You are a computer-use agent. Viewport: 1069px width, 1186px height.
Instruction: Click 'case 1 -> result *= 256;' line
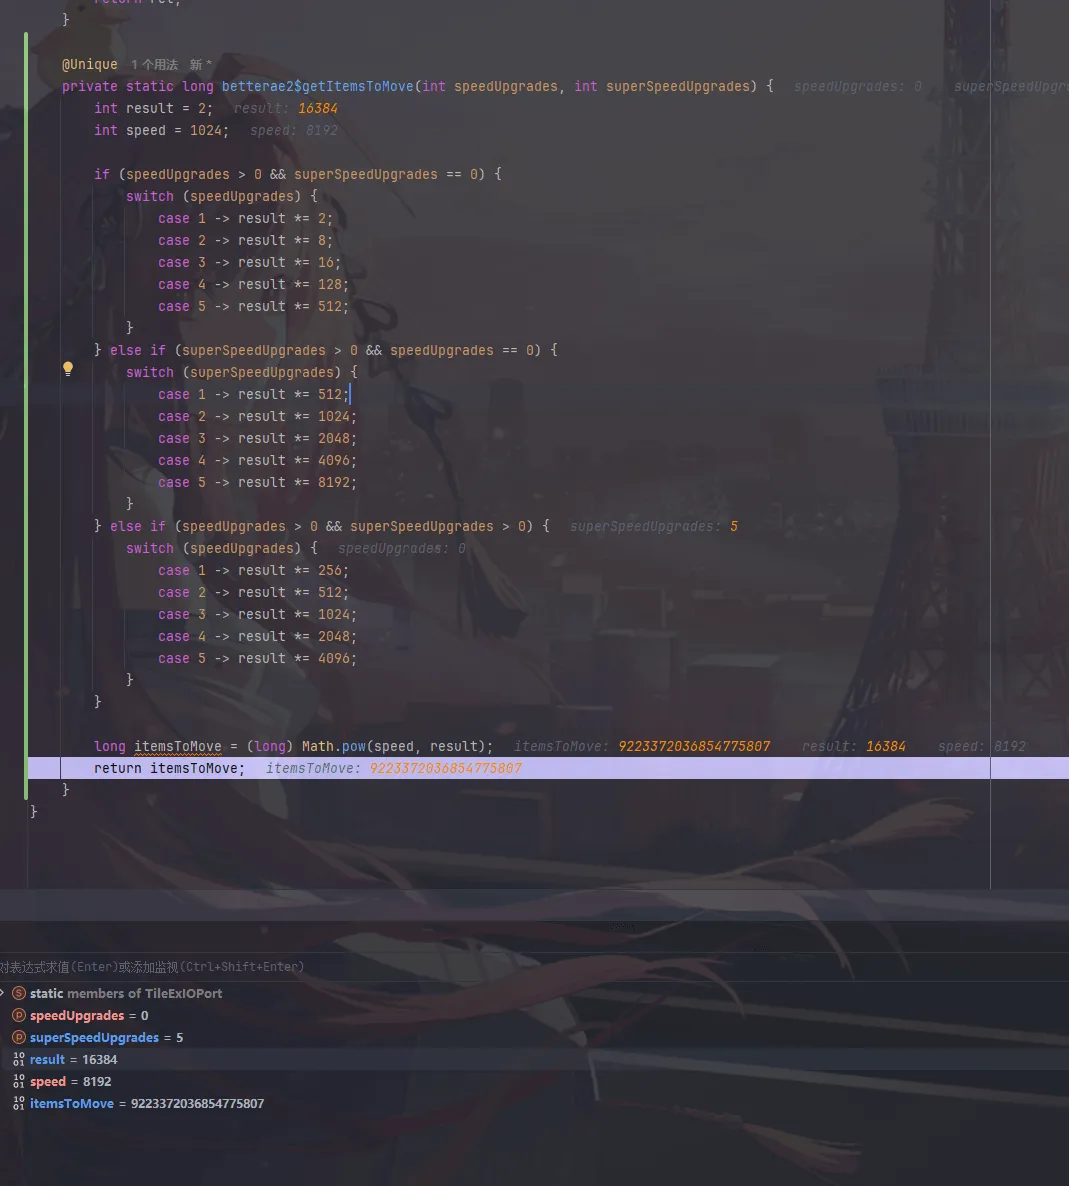point(253,570)
